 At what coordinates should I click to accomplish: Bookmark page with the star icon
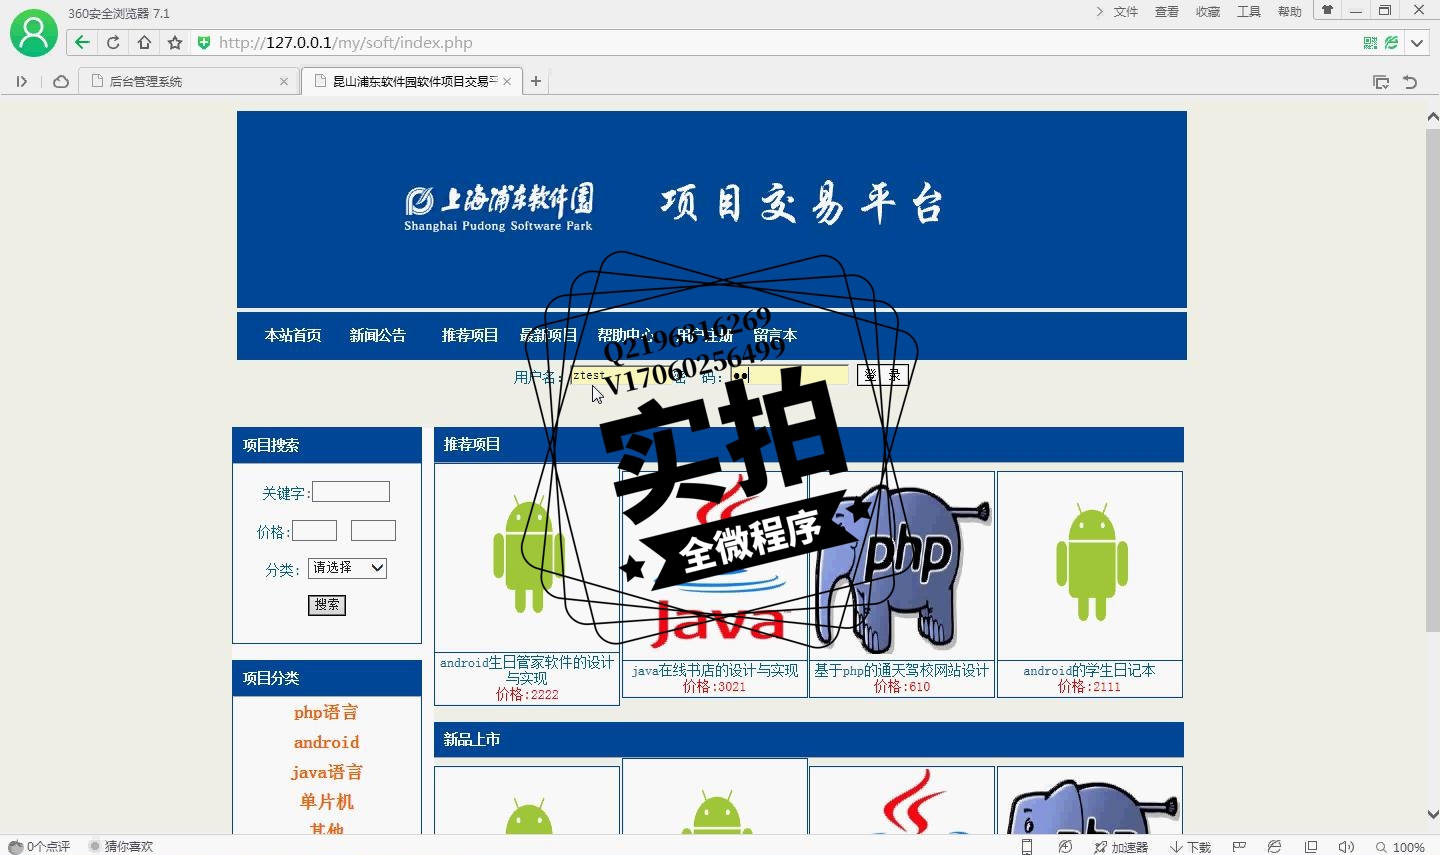[175, 42]
